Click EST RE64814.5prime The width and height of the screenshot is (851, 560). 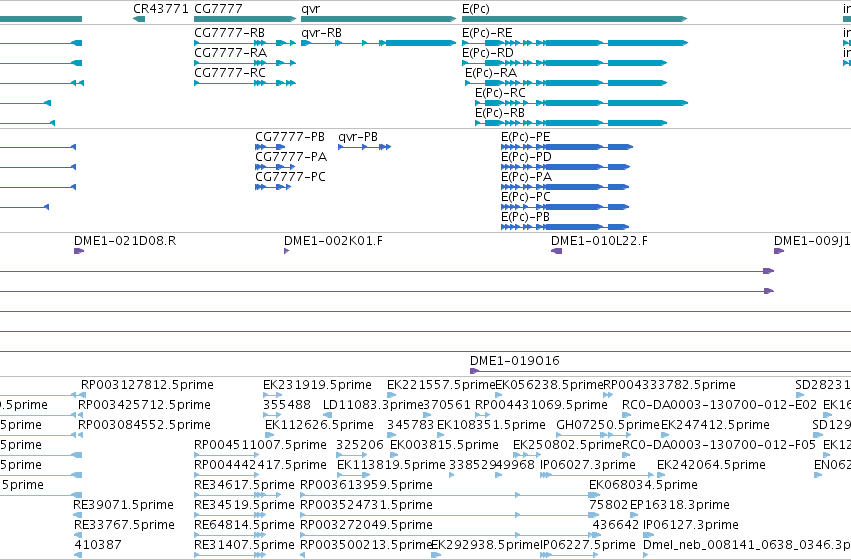coord(244,525)
